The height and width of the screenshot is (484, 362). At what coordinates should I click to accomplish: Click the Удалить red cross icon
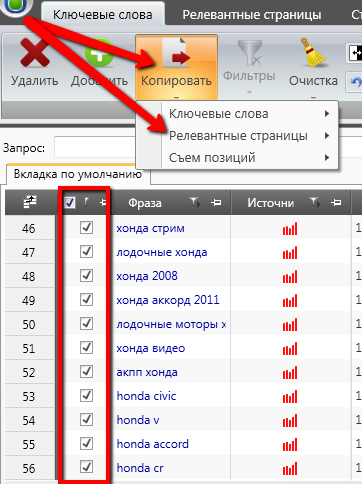34,53
